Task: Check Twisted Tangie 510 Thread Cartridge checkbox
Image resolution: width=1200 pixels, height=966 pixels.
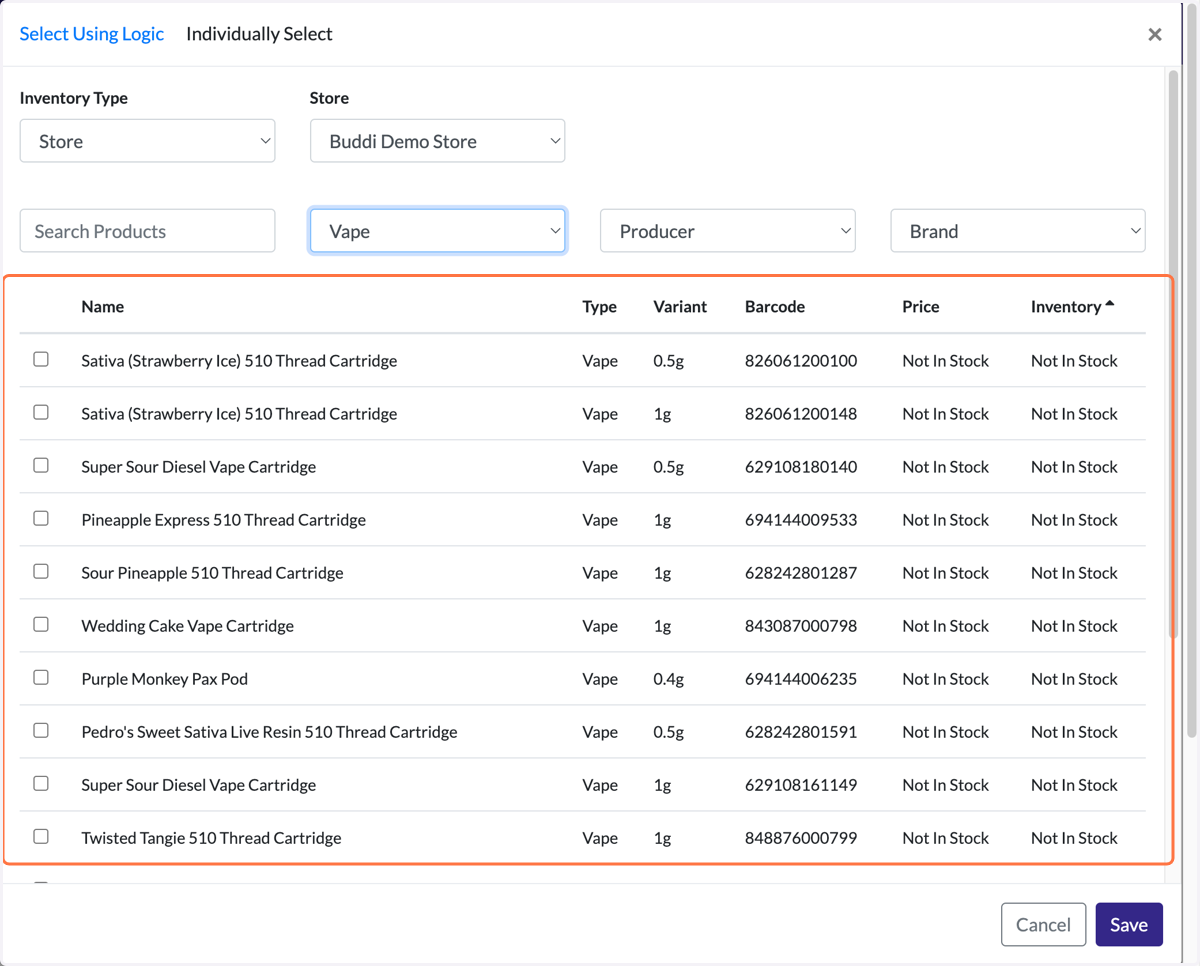Action: coord(41,836)
